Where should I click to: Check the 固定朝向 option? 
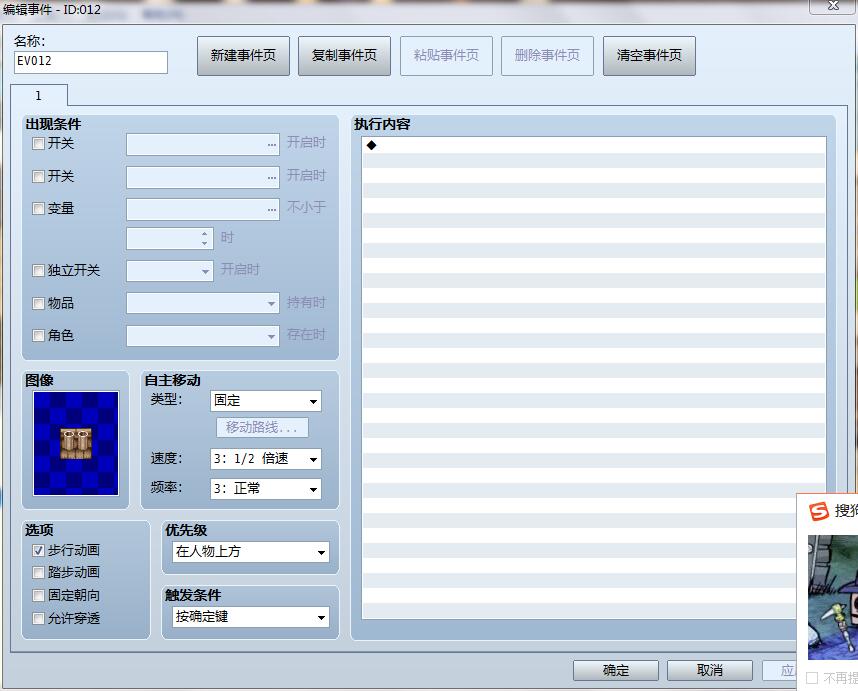click(38, 595)
